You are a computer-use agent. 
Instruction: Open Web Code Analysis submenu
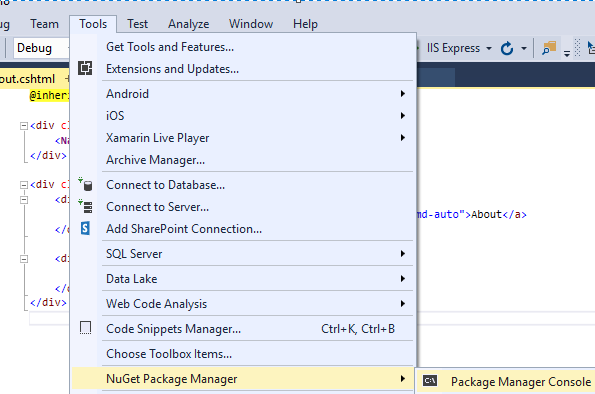point(243,304)
